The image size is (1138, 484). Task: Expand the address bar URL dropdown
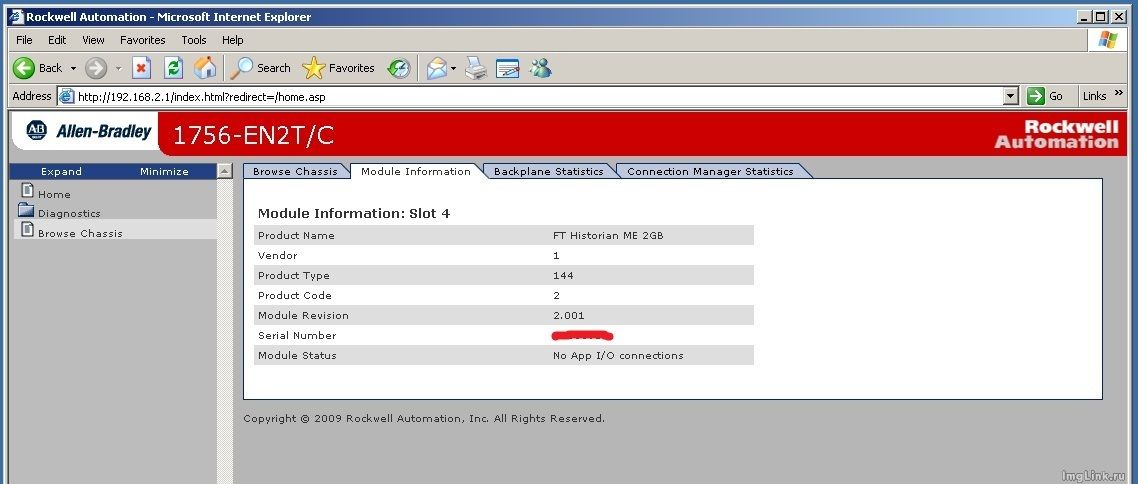[x=1010, y=96]
